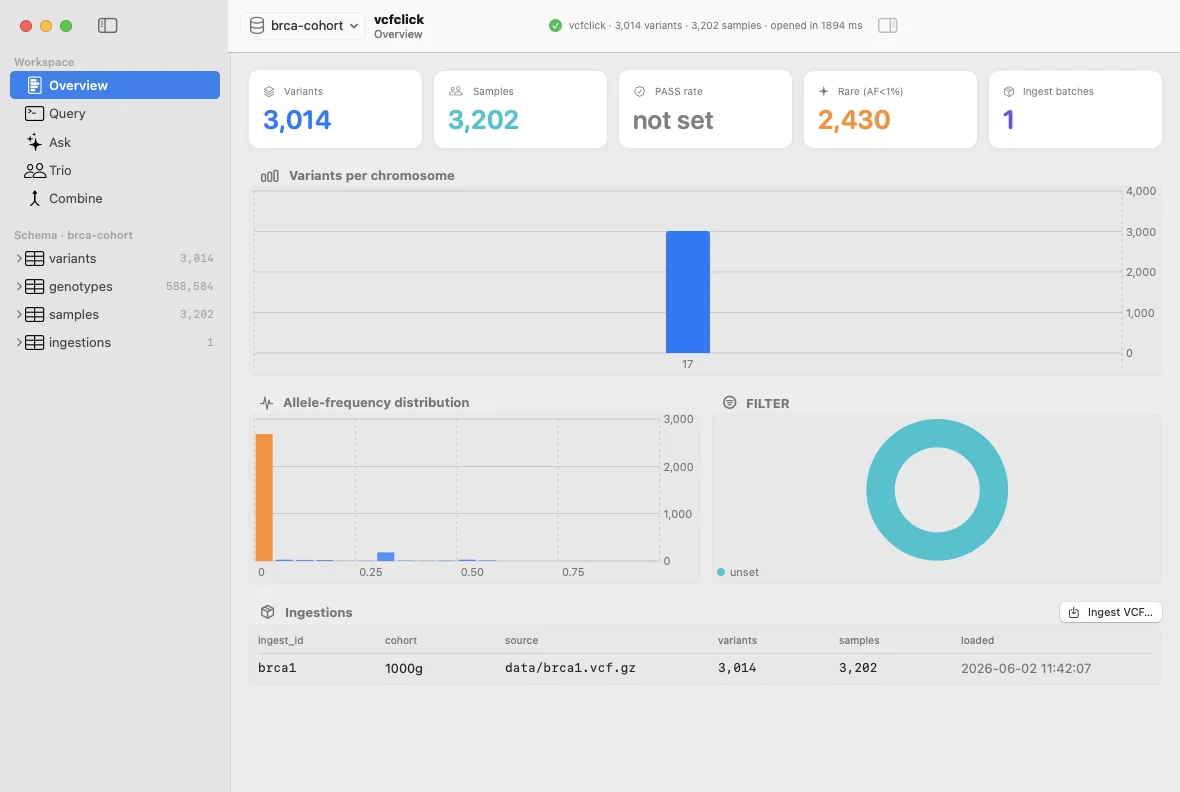Viewport: 1180px width, 792px height.
Task: Click the 2026-06-02 11:42:07 loaded timestamp
Action: (1026, 669)
